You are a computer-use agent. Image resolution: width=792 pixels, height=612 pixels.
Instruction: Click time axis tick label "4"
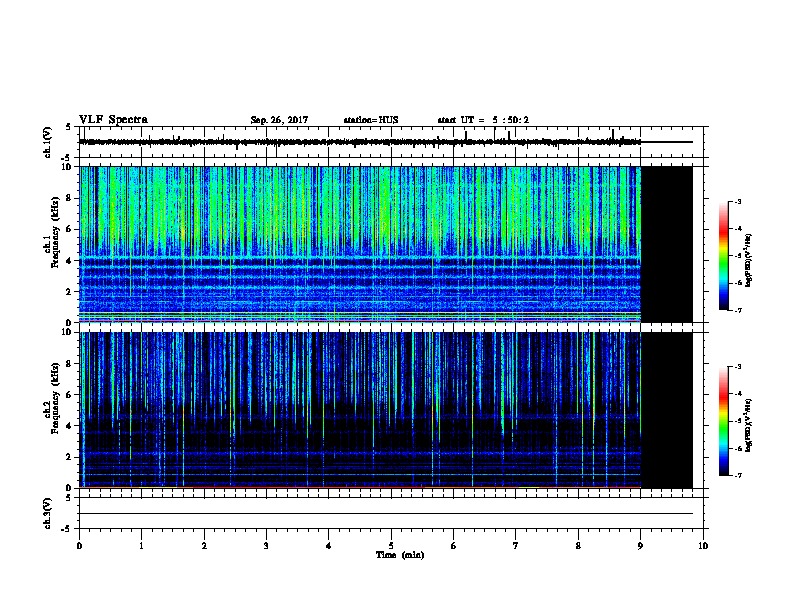pyautogui.click(x=329, y=546)
